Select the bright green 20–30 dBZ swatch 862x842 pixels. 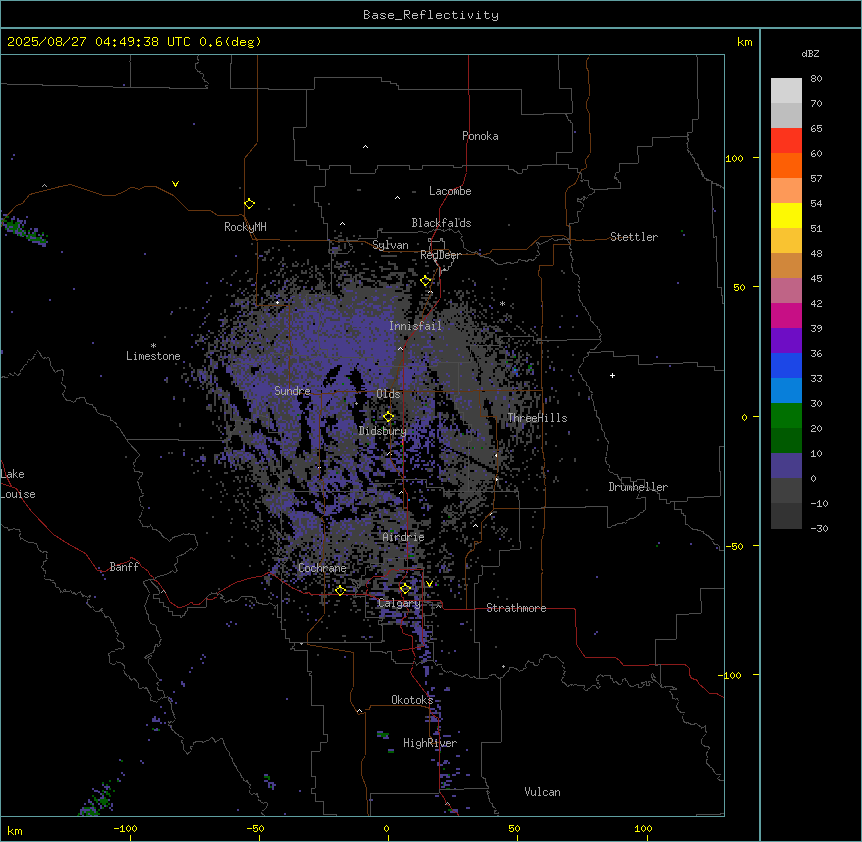pos(786,416)
